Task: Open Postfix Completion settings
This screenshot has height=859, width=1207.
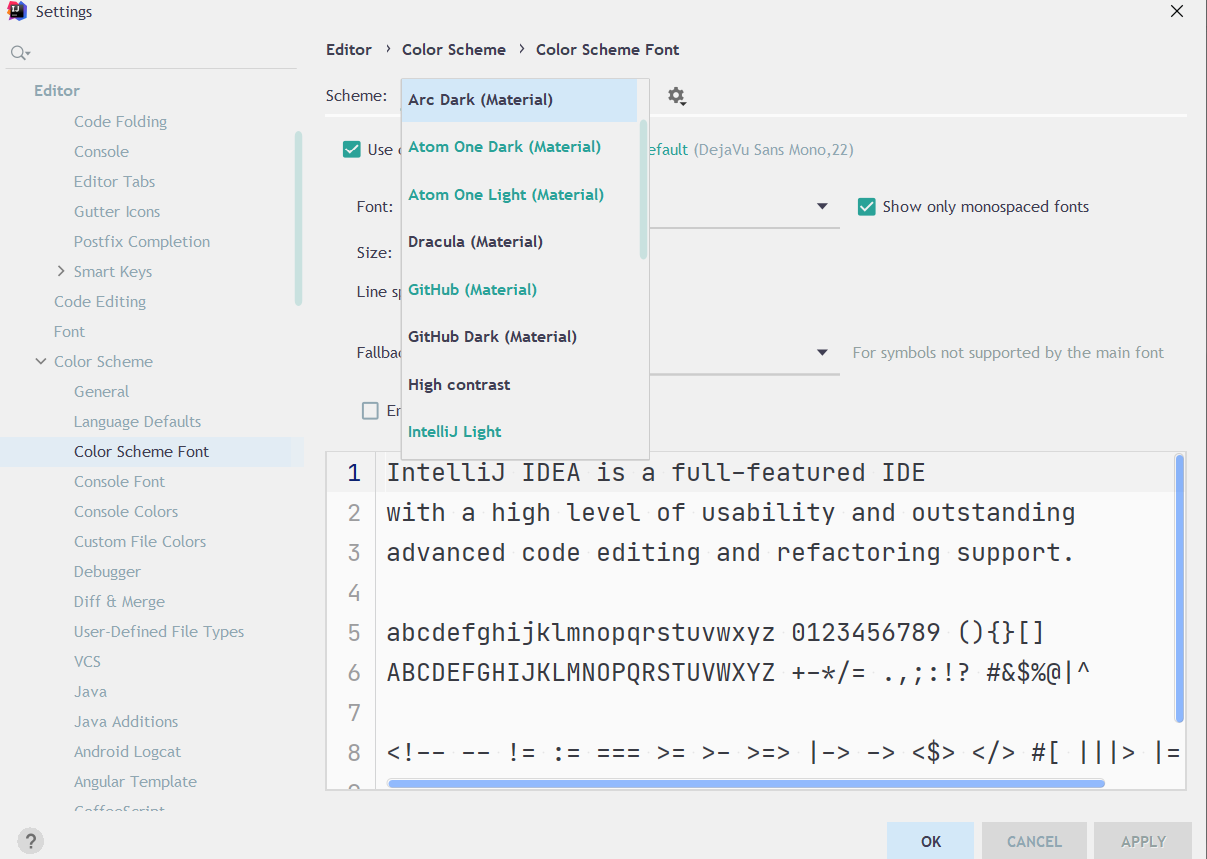Action: coord(142,242)
